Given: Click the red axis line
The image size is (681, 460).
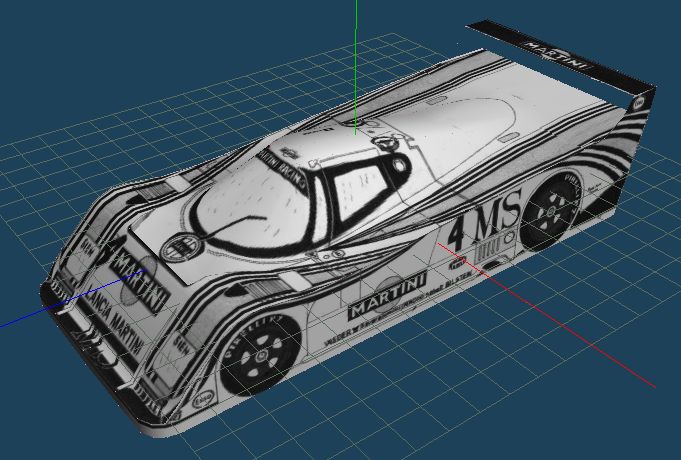Looking at the screenshot, I should pyautogui.click(x=546, y=315).
